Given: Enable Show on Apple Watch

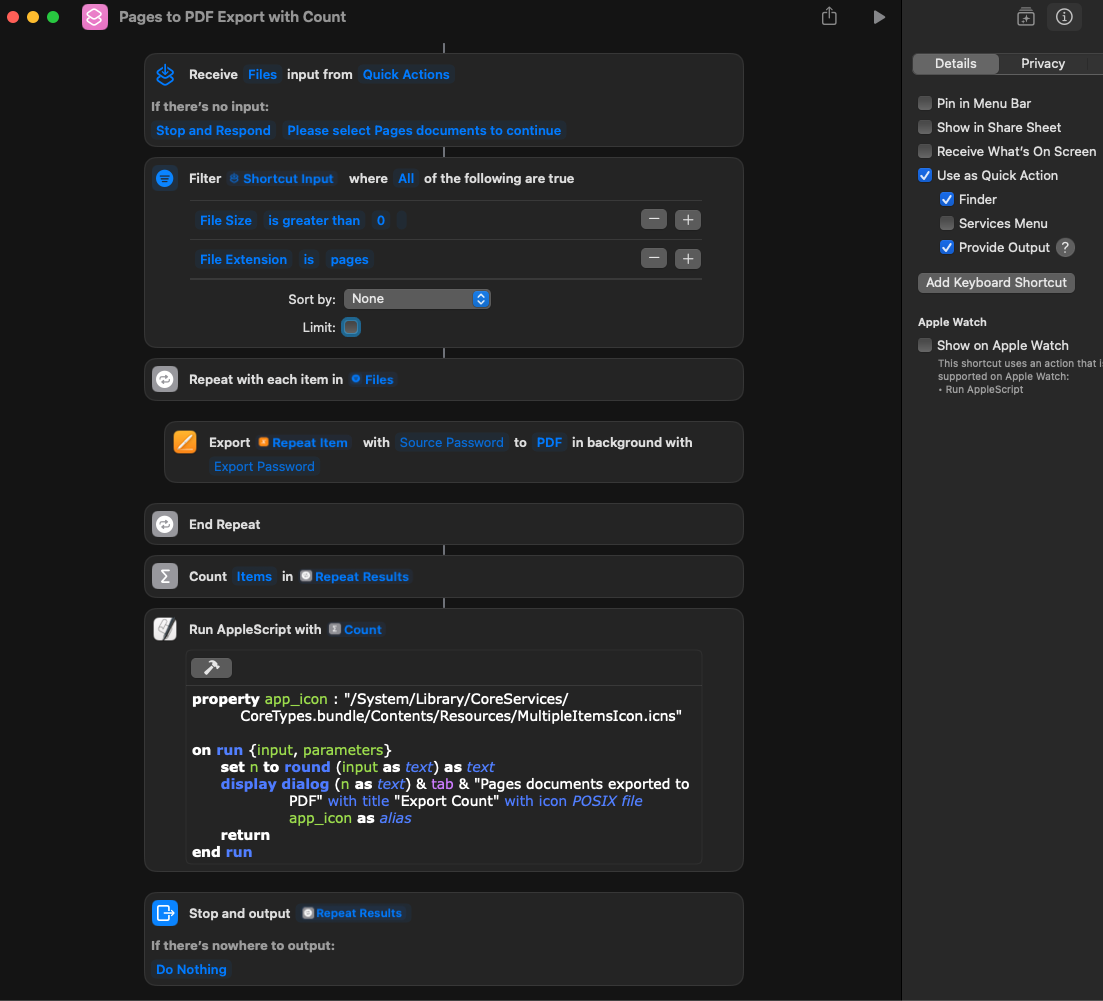Looking at the screenshot, I should pos(925,345).
